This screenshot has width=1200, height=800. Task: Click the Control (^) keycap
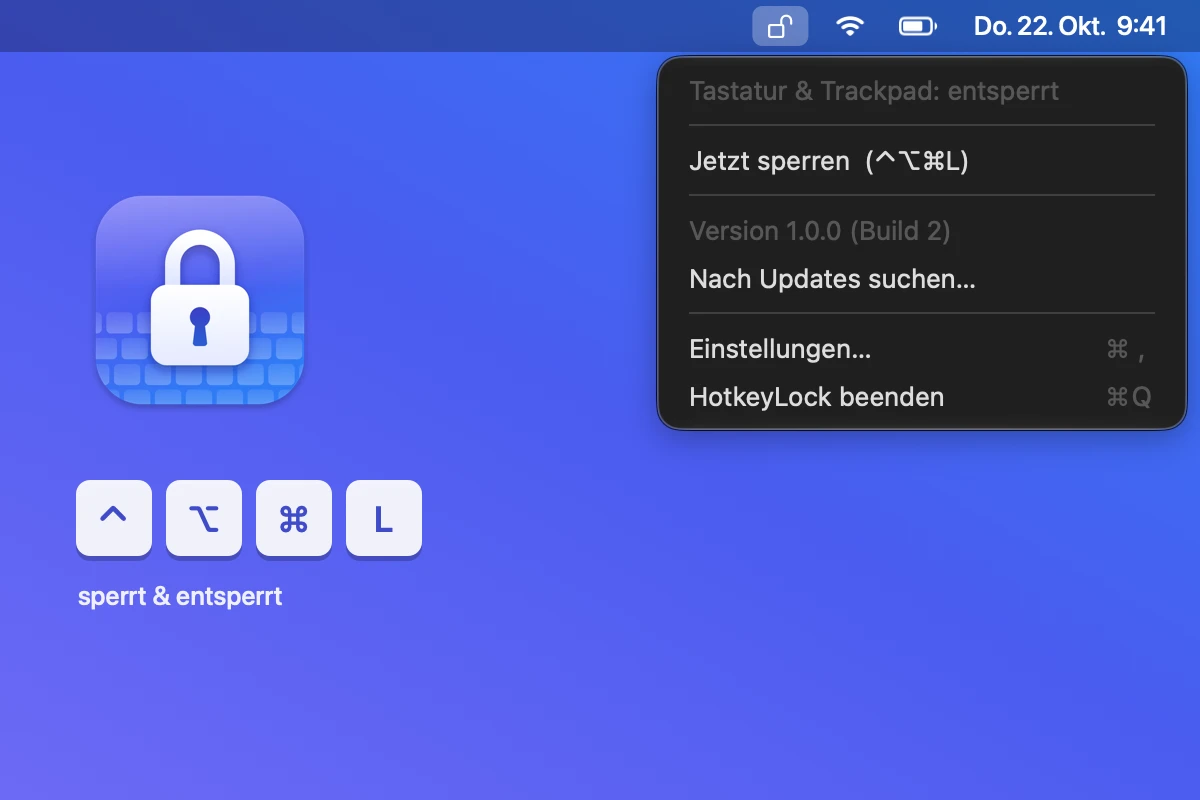tap(114, 518)
